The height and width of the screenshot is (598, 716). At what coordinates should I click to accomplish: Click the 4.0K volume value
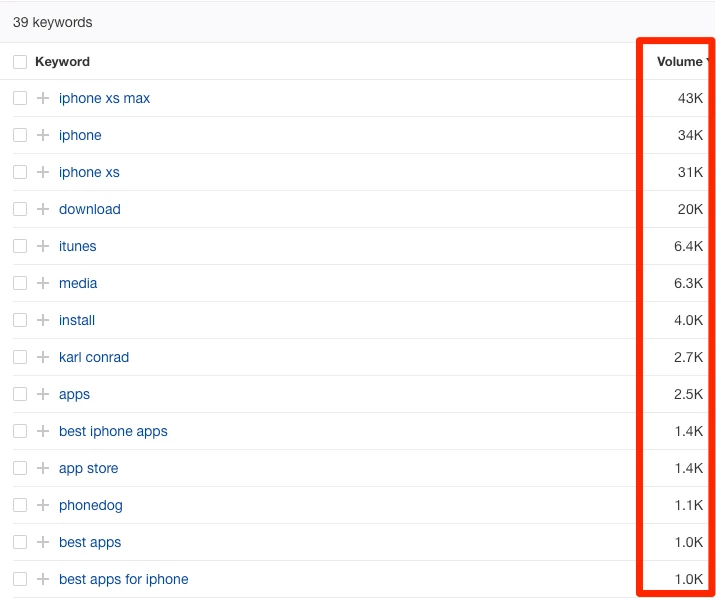click(689, 320)
